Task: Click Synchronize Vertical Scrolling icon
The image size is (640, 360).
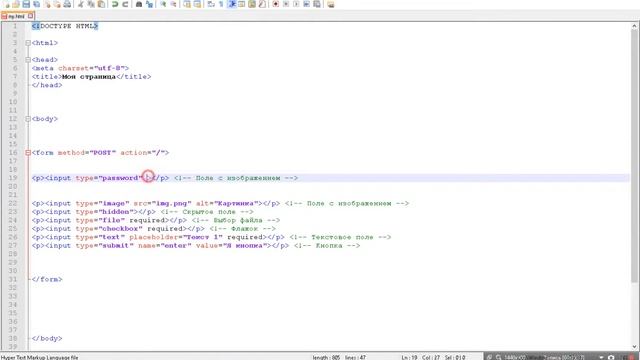Action: coord(187,4)
